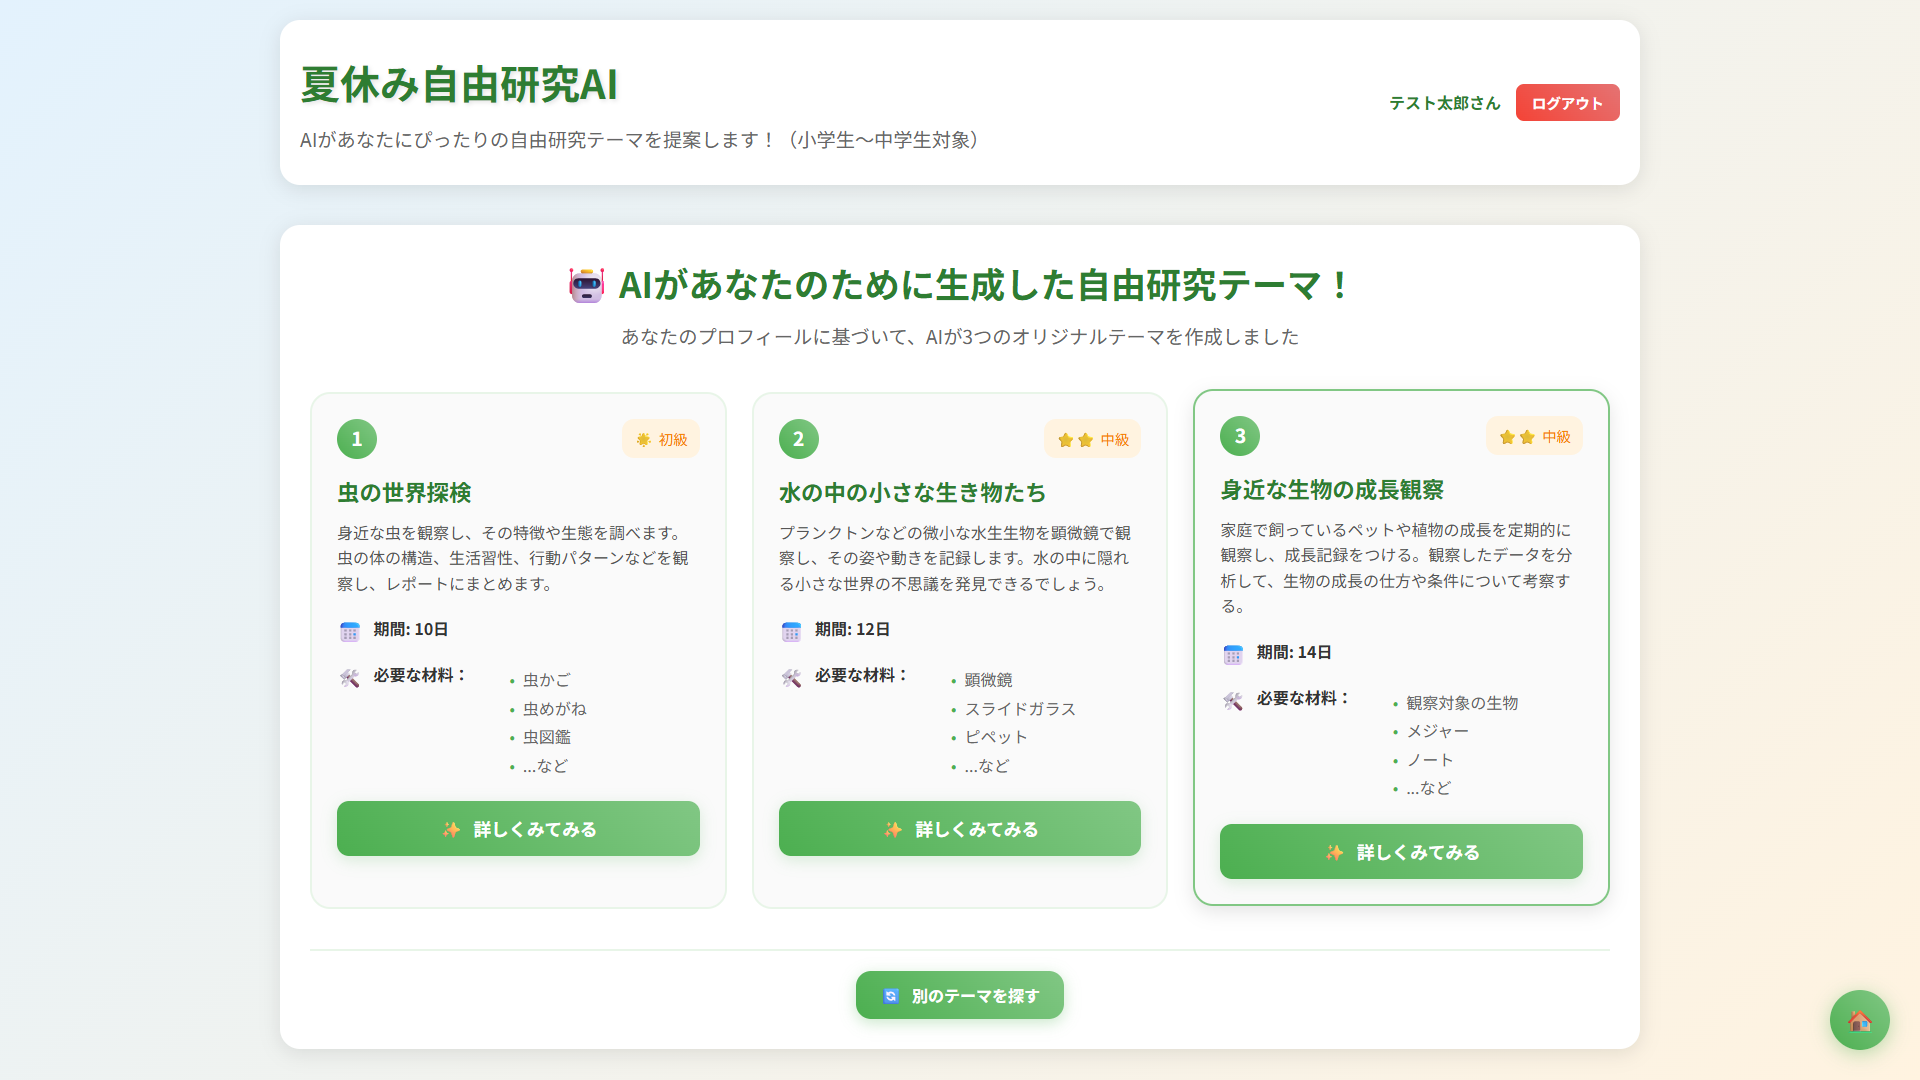1920x1080 pixels.
Task: Open details for 水の中の小さな生き物たち
Action: coord(960,828)
